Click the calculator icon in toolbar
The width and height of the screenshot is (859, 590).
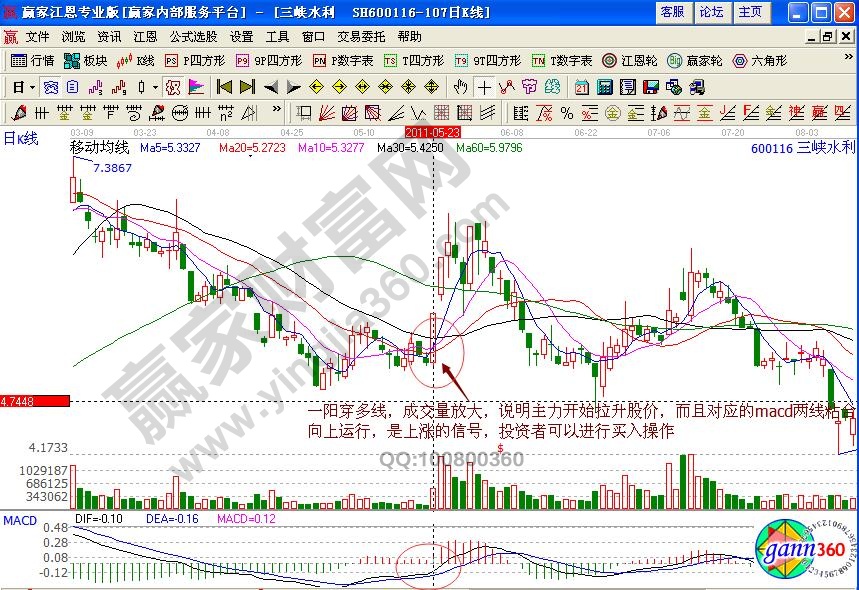pyautogui.click(x=605, y=87)
